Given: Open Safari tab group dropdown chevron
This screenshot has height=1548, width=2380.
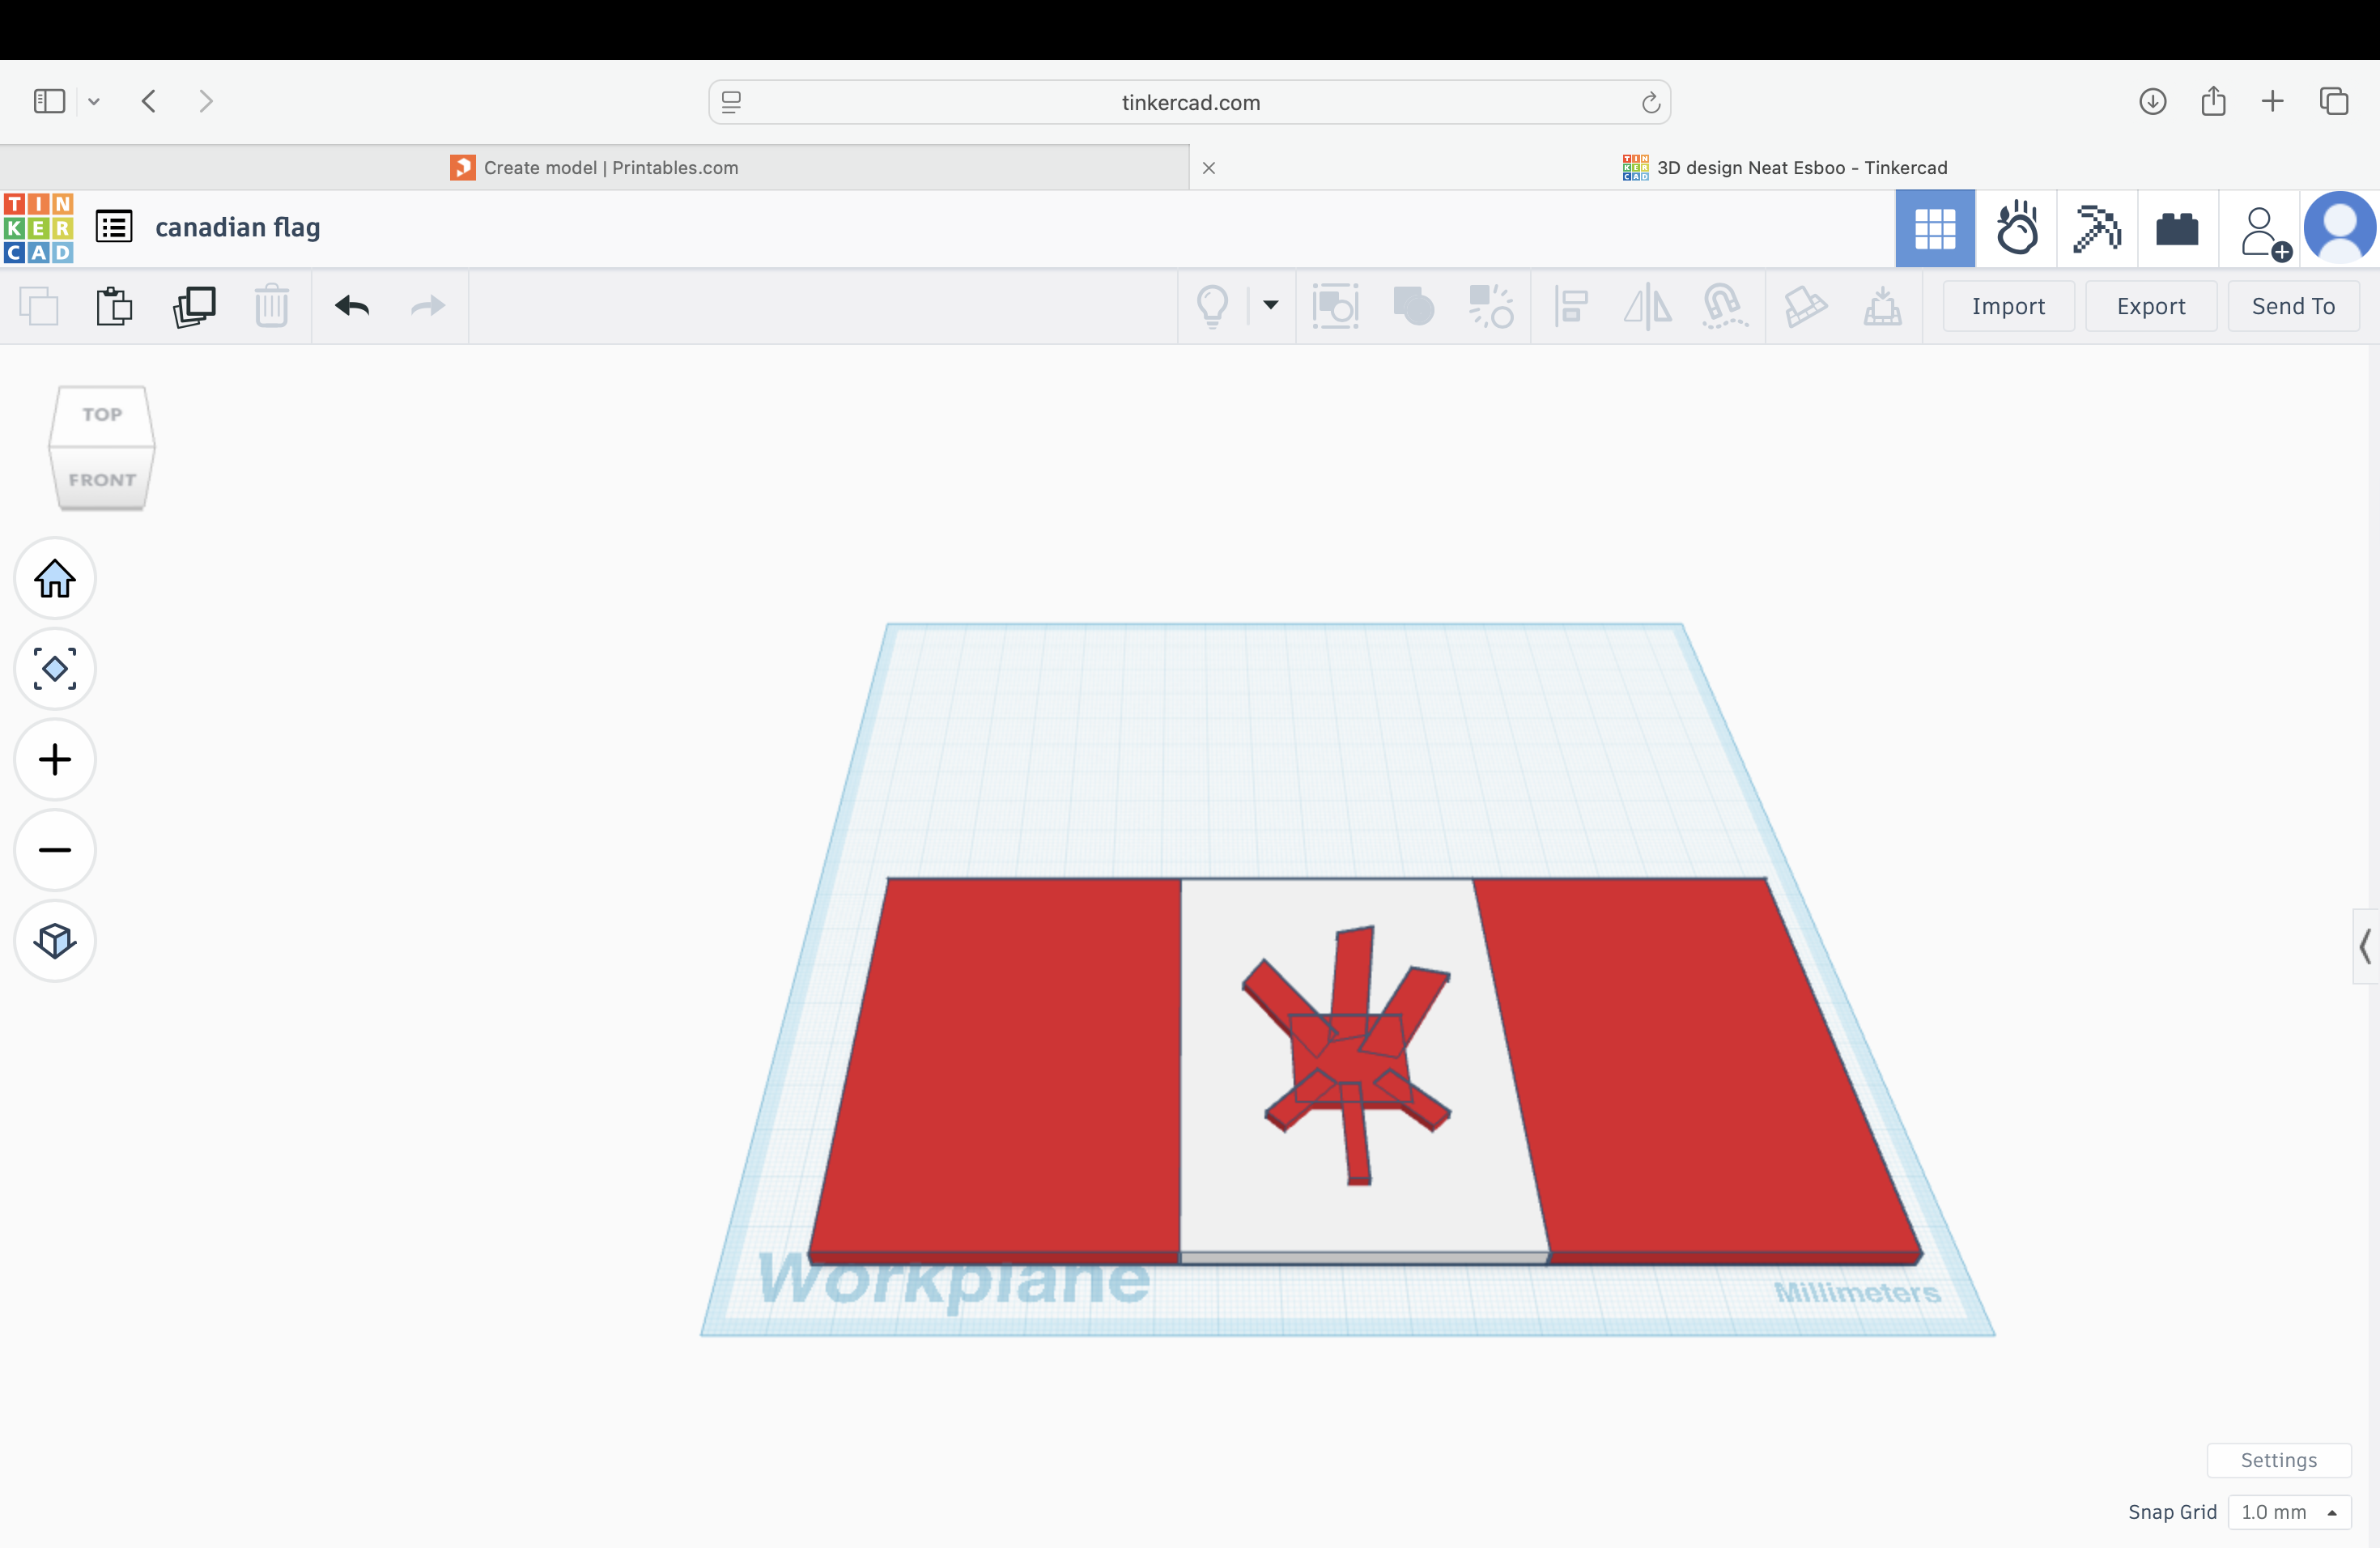Looking at the screenshot, I should click(x=94, y=101).
